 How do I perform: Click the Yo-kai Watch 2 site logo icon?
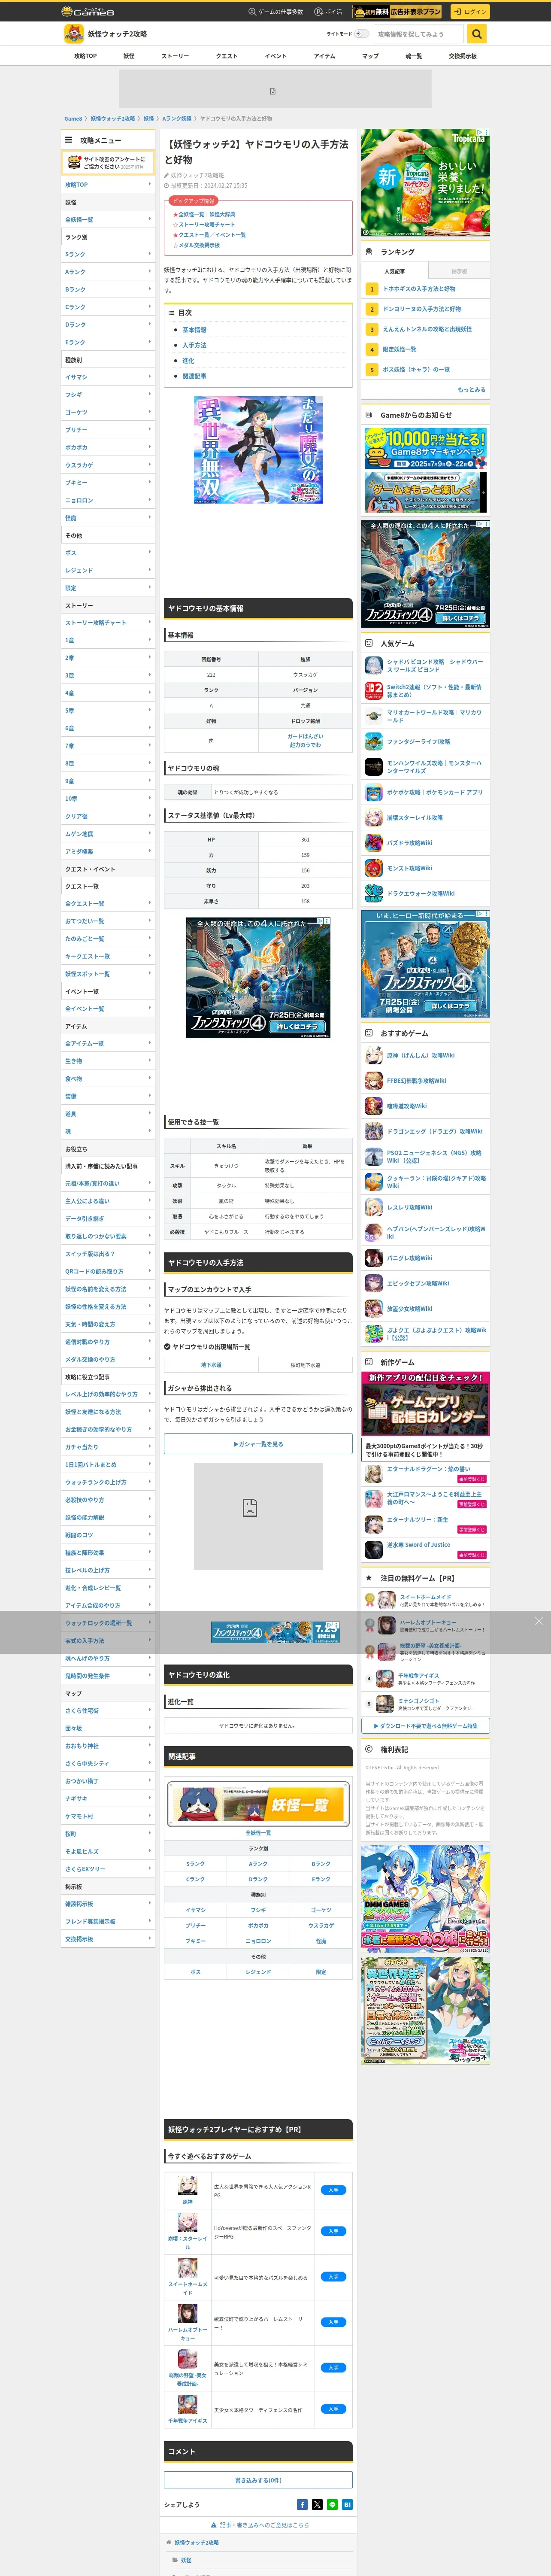(73, 34)
